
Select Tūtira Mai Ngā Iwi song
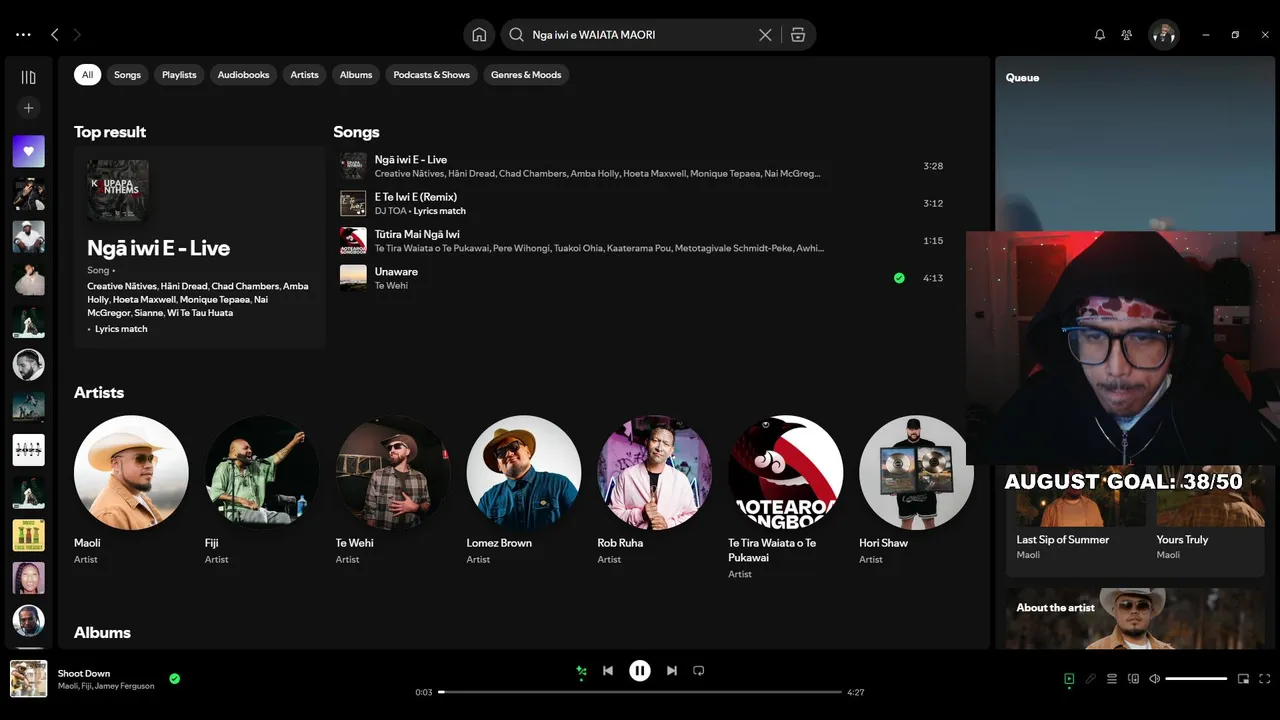(x=640, y=241)
